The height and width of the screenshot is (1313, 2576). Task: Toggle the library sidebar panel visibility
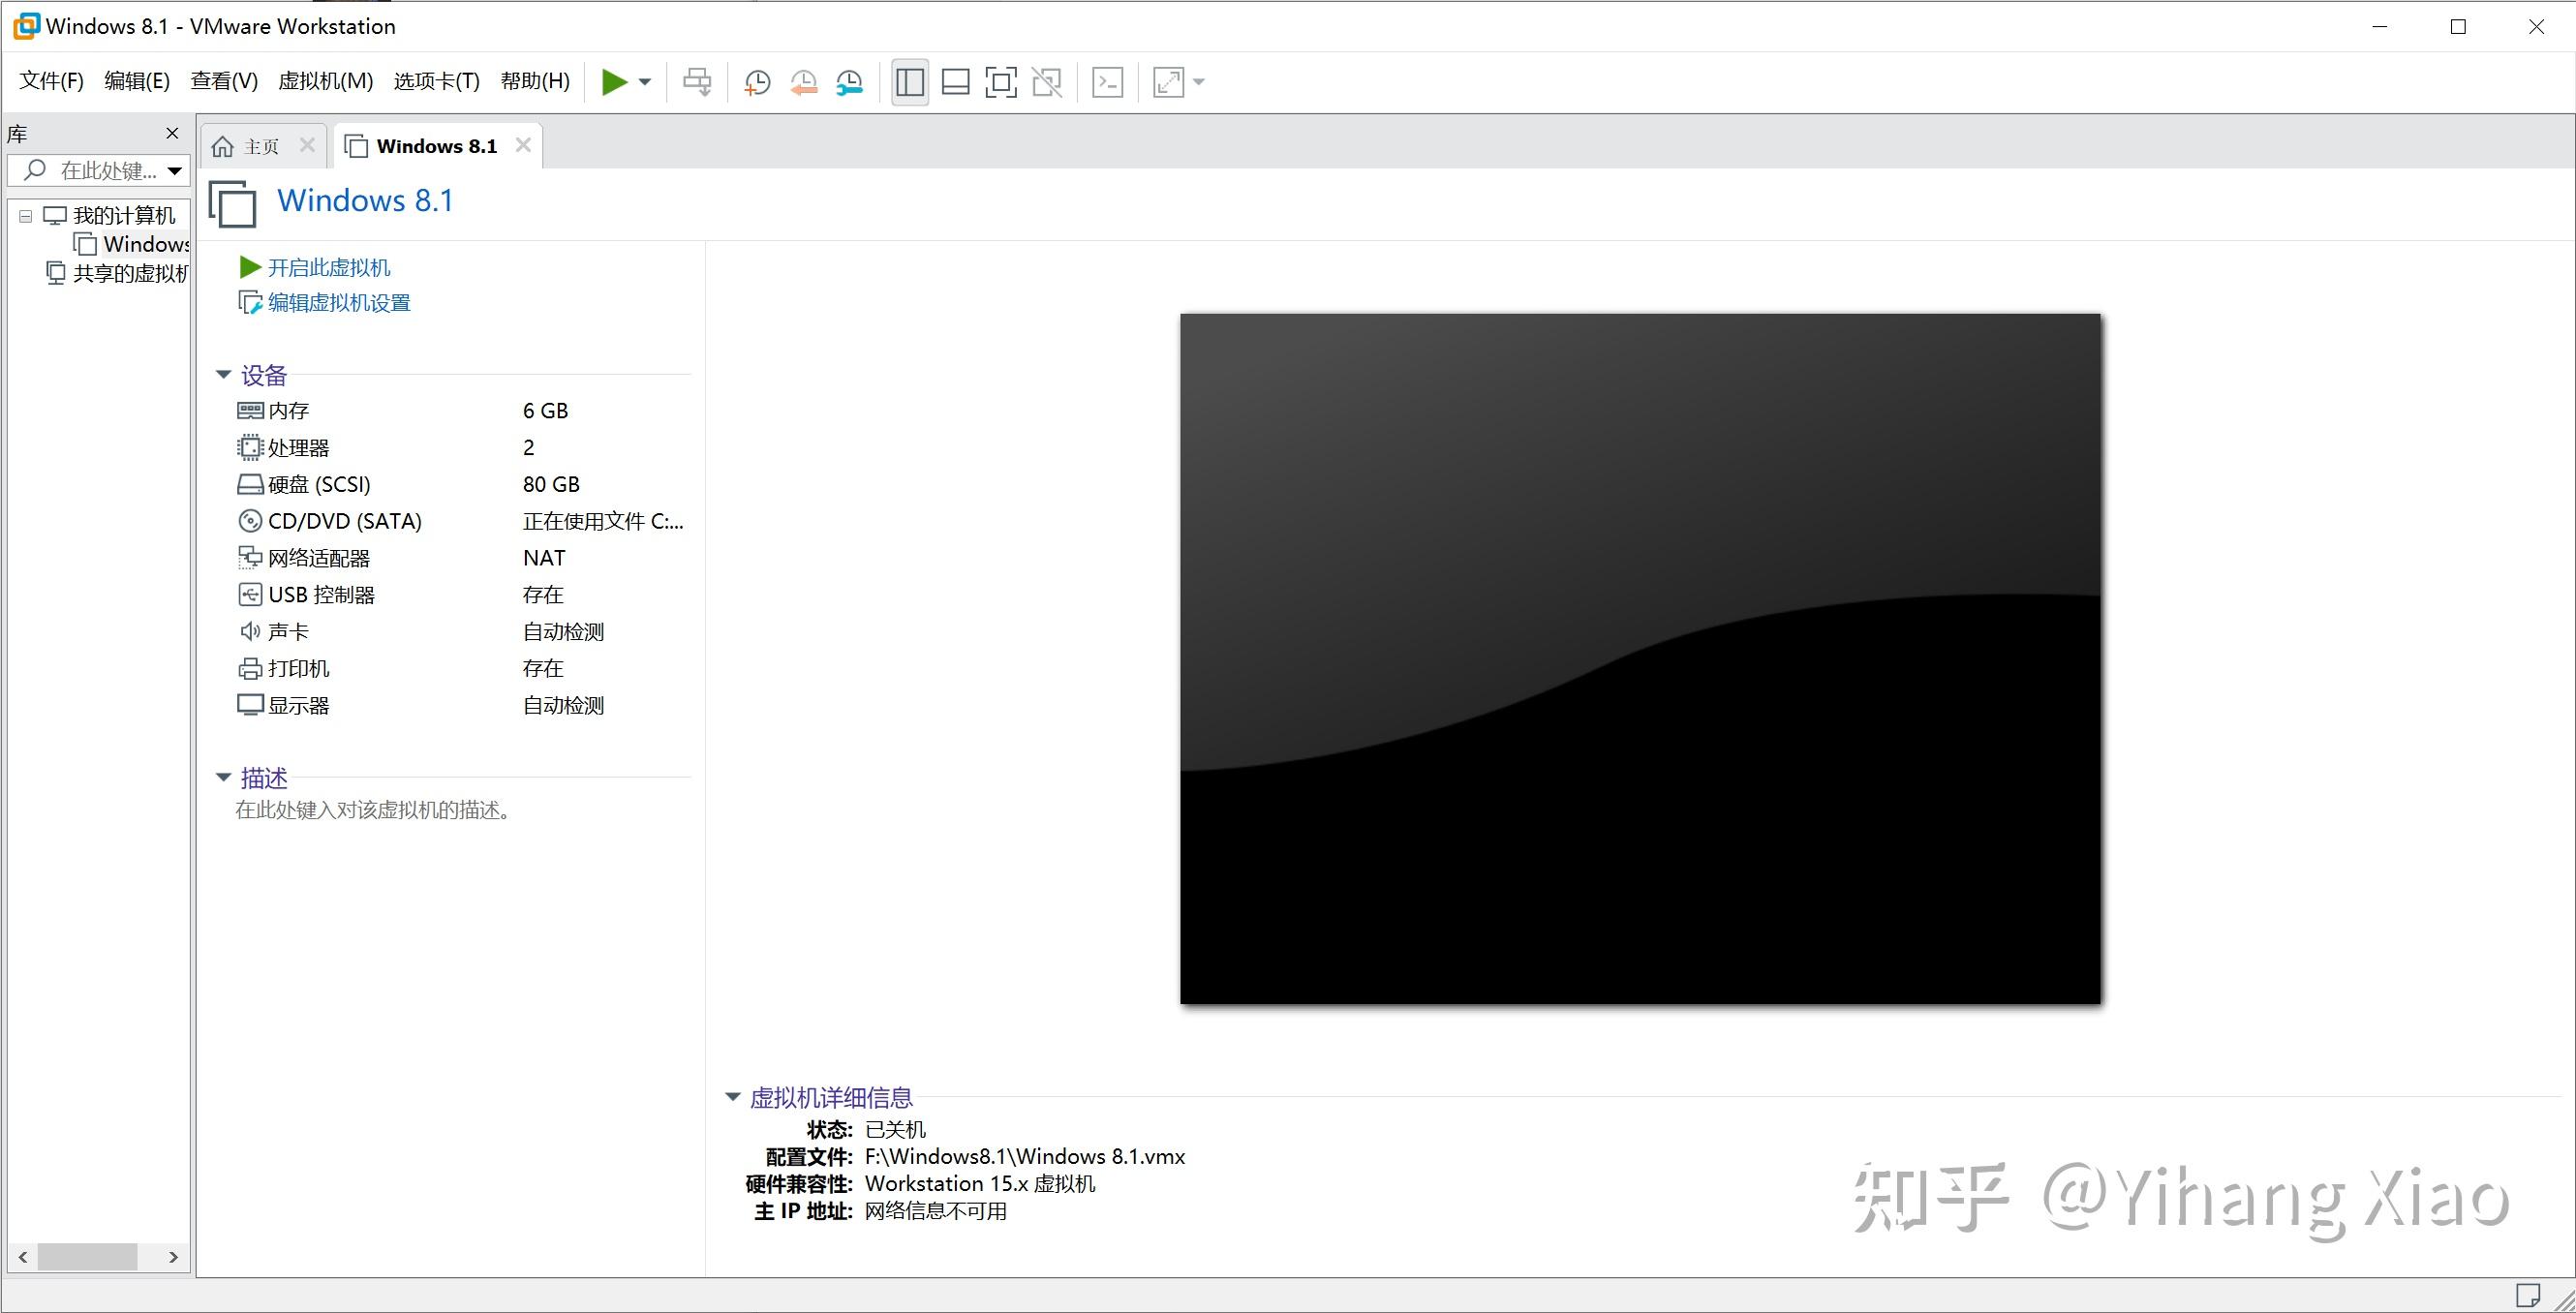click(909, 81)
